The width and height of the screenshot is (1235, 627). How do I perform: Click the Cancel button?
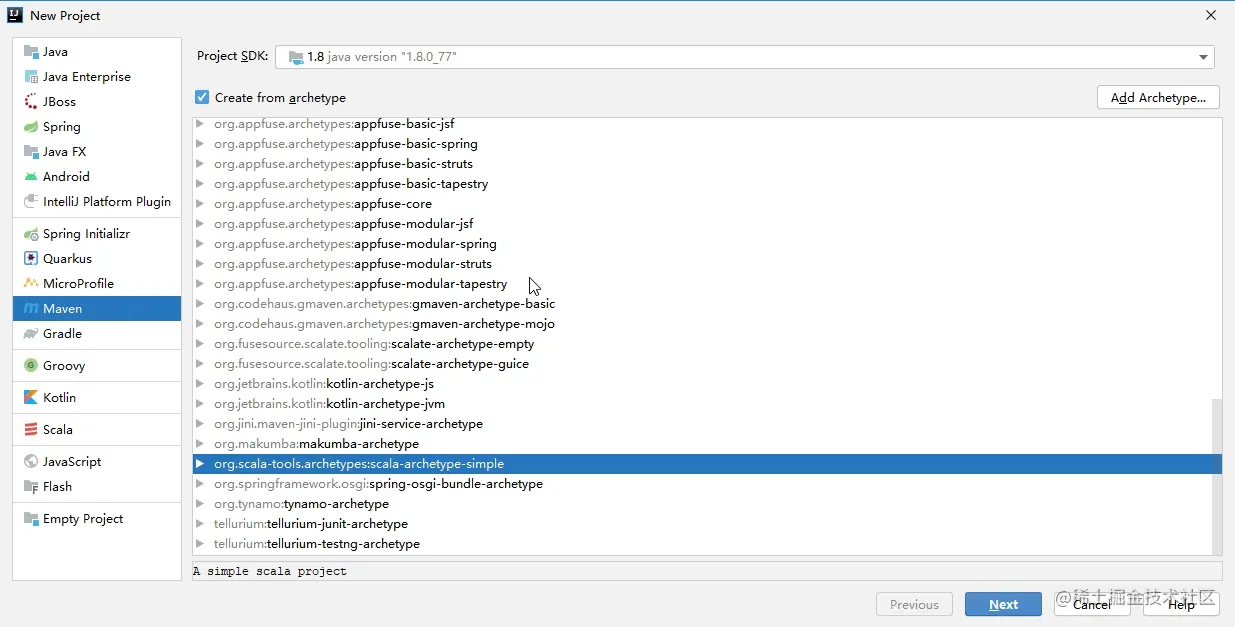pos(1091,604)
